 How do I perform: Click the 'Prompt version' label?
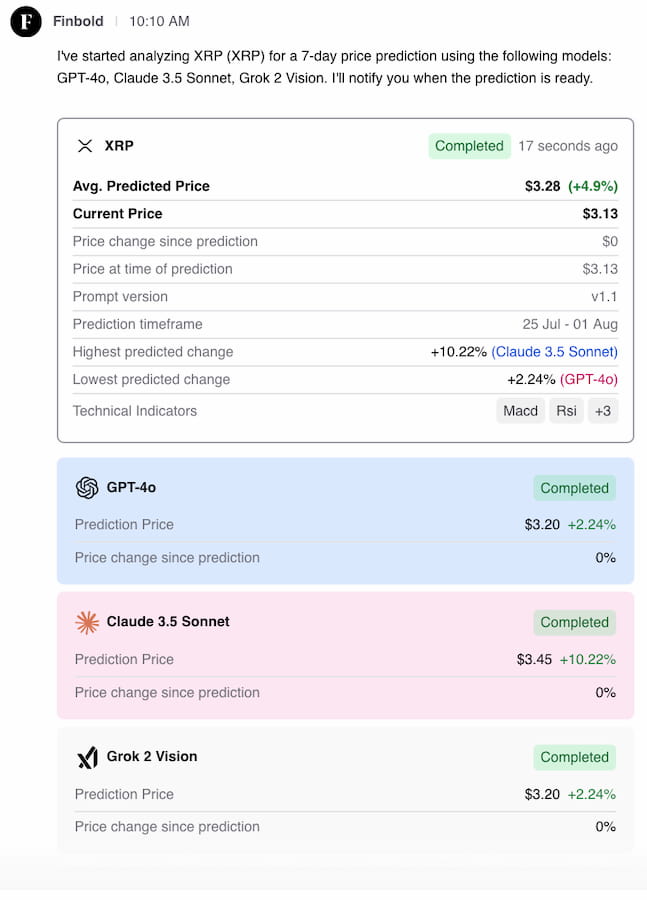pos(120,297)
